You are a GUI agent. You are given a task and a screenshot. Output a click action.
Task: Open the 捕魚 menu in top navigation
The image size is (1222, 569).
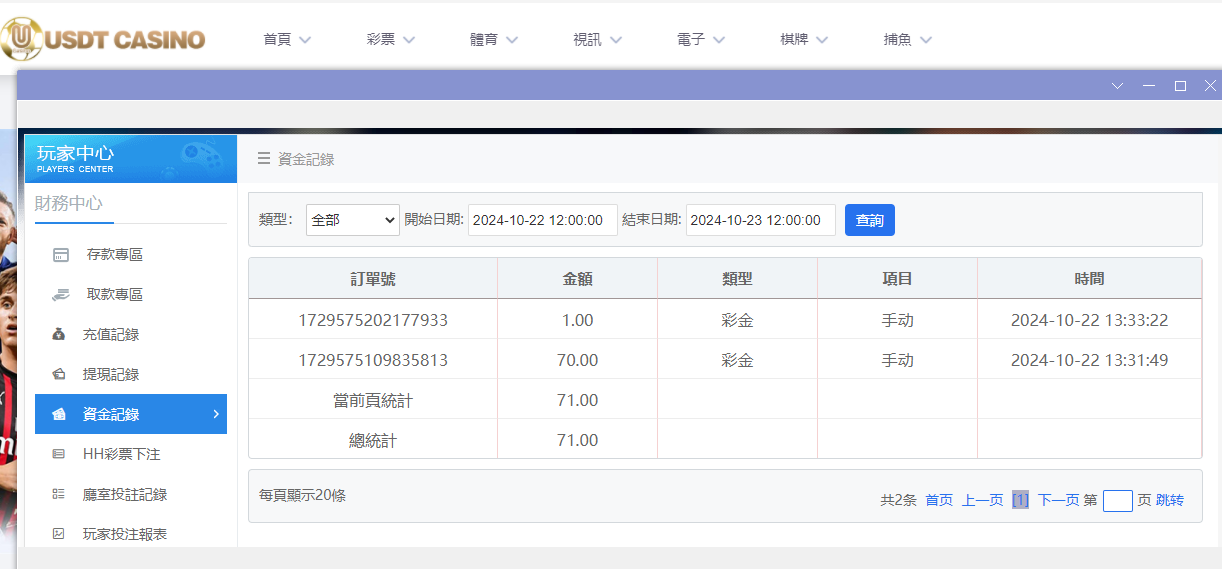907,40
